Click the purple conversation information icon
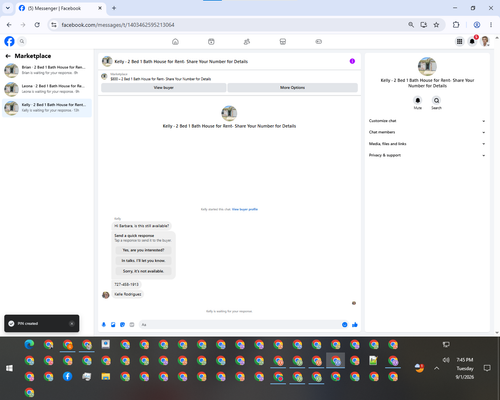500x400 pixels. pyautogui.click(x=352, y=61)
